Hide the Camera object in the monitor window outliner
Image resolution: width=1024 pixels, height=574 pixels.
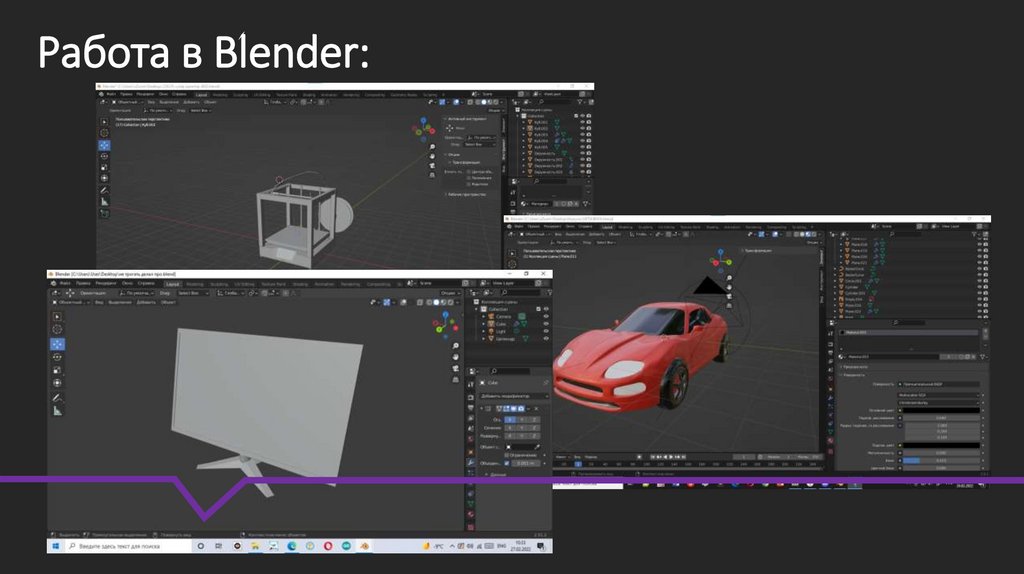[546, 317]
